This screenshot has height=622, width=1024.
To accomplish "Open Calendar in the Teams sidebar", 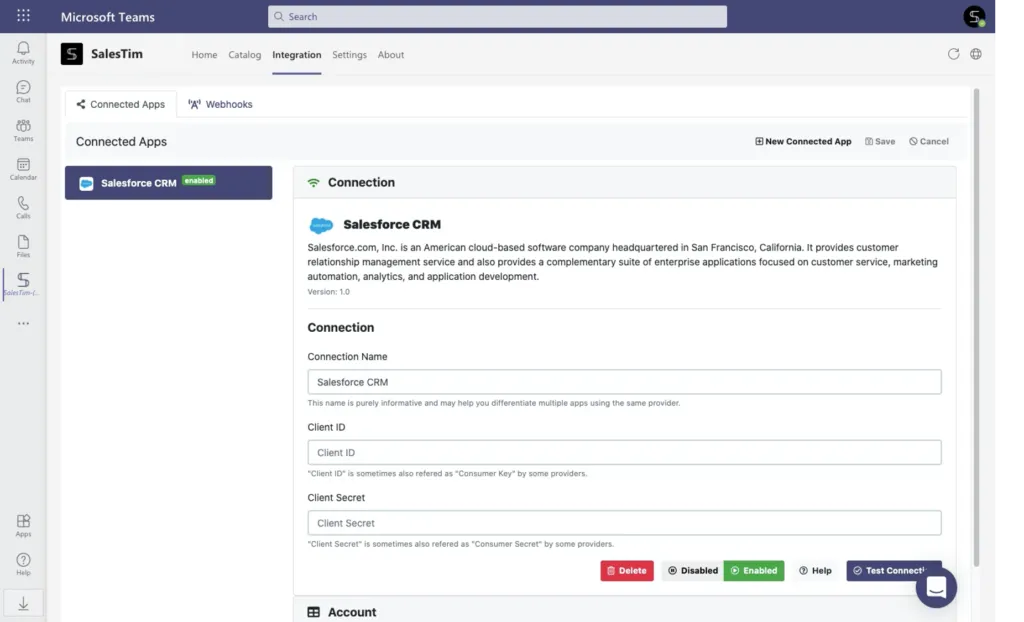I will (24, 169).
